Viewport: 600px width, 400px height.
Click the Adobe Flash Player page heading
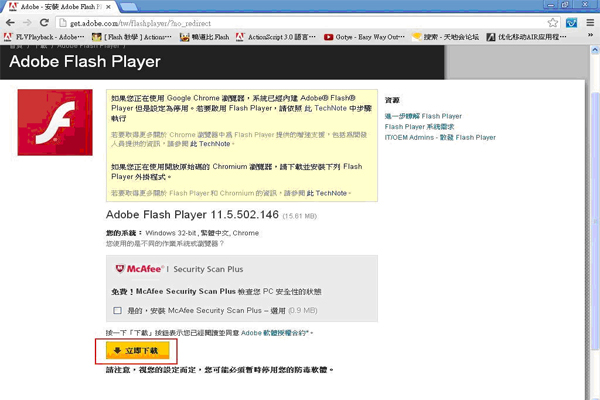[85, 61]
